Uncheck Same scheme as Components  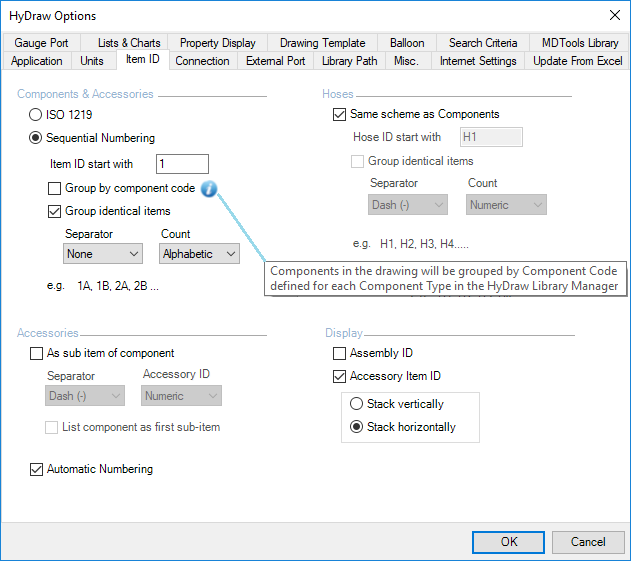pos(339,114)
